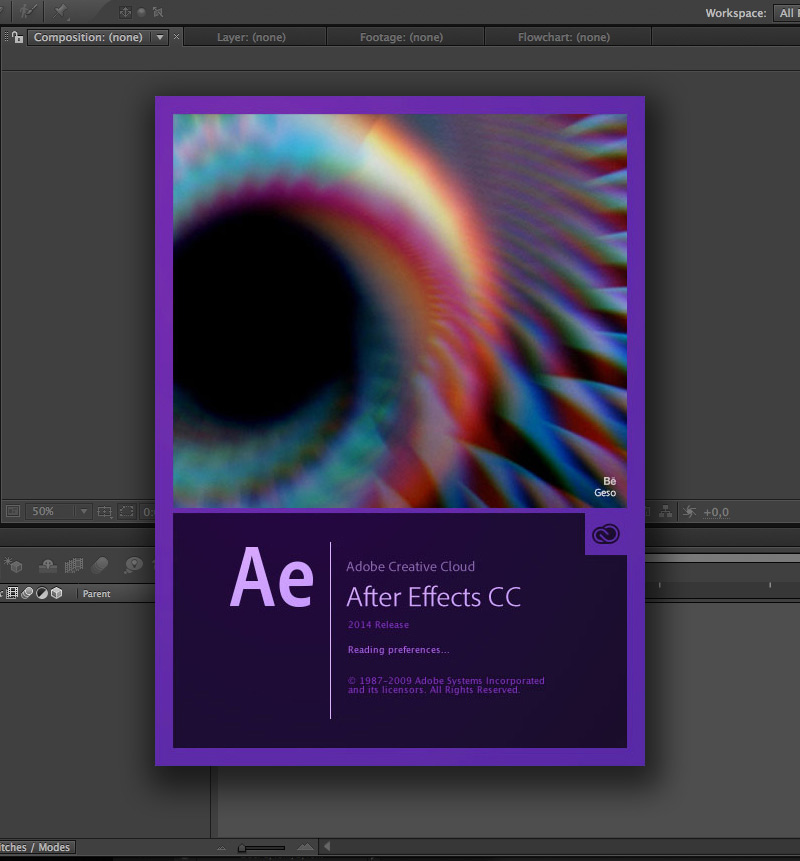Switch to the Layer: (none) tab
The image size is (800, 861).
click(251, 37)
